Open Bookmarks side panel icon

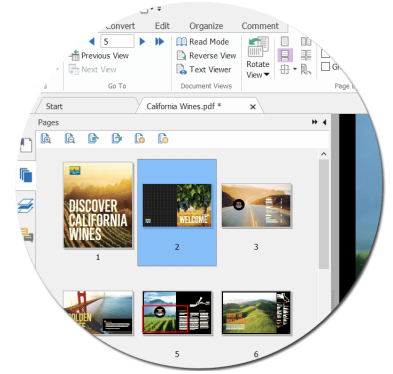(x=26, y=145)
